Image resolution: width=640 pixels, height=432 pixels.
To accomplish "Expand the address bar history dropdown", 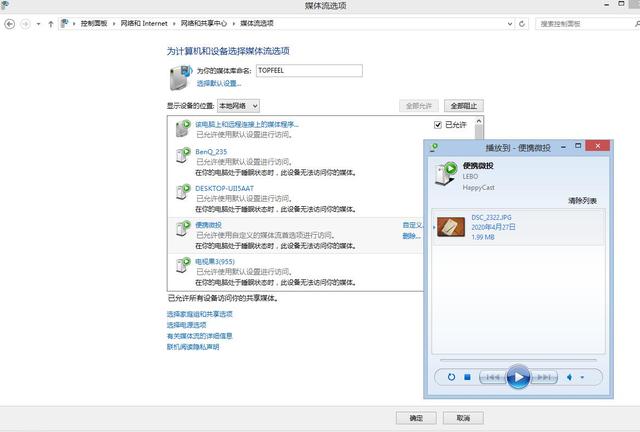I will pyautogui.click(x=510, y=24).
